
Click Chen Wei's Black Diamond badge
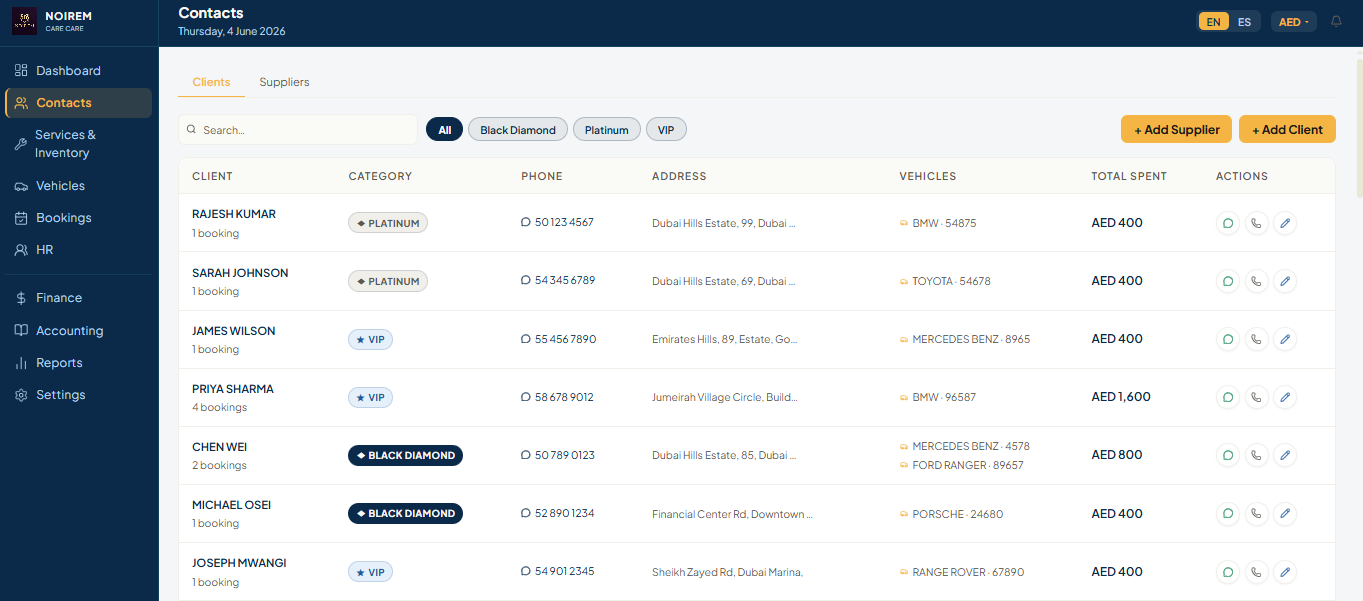tap(405, 455)
